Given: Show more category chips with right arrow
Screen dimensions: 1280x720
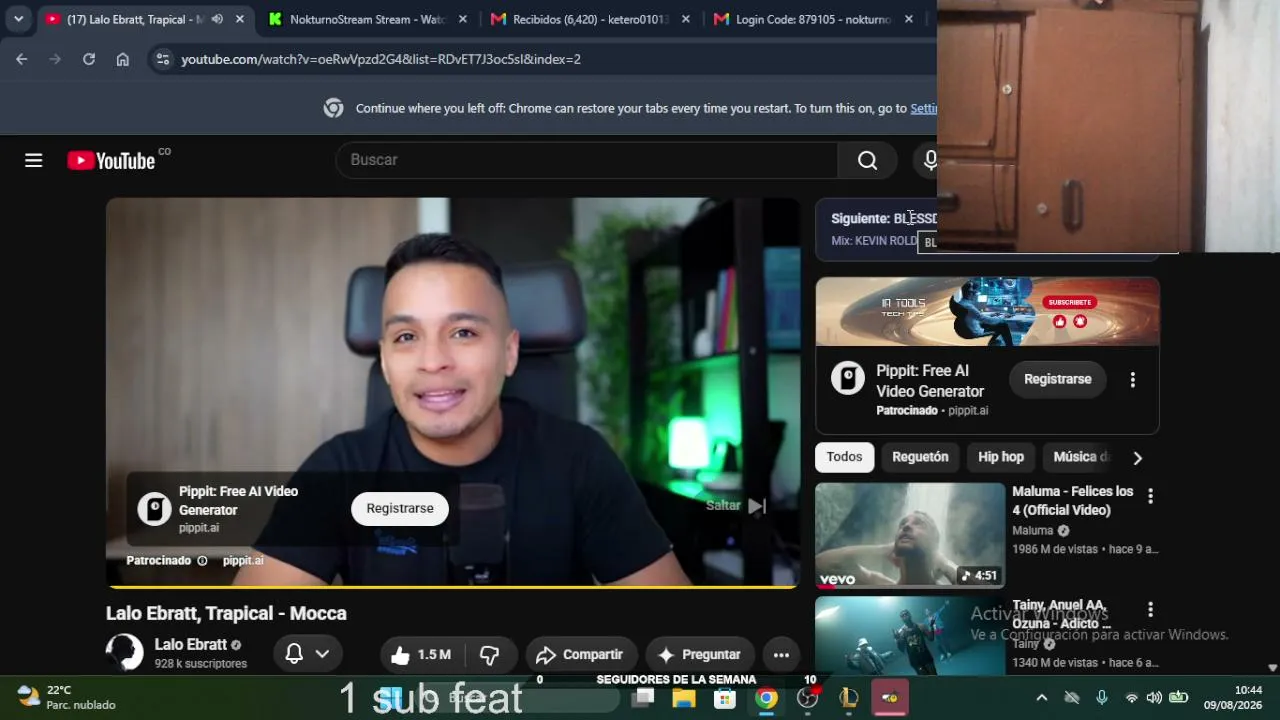Looking at the screenshot, I should [x=1137, y=458].
